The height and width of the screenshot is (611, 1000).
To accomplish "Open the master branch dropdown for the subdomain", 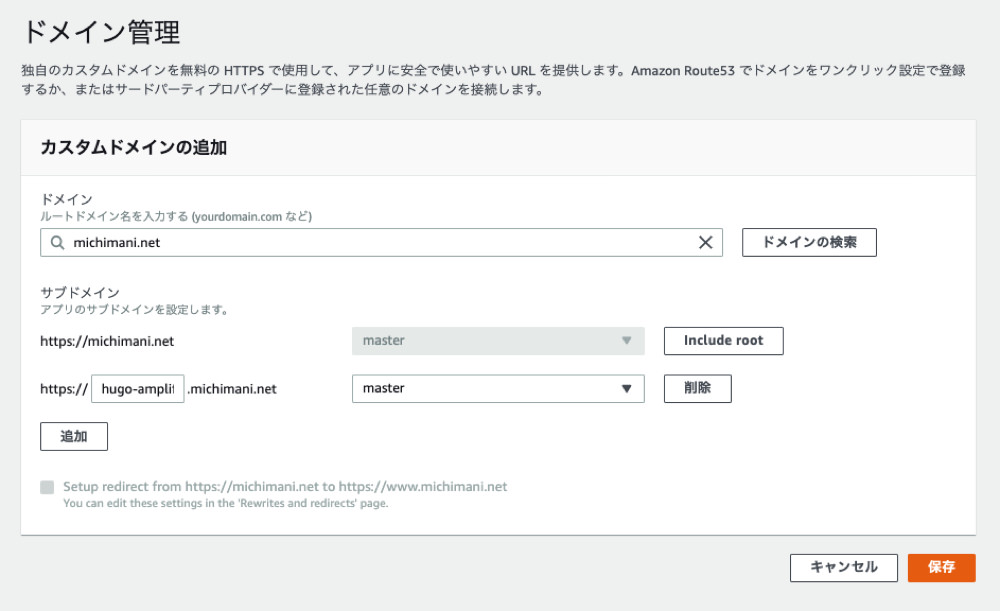I will point(497,389).
